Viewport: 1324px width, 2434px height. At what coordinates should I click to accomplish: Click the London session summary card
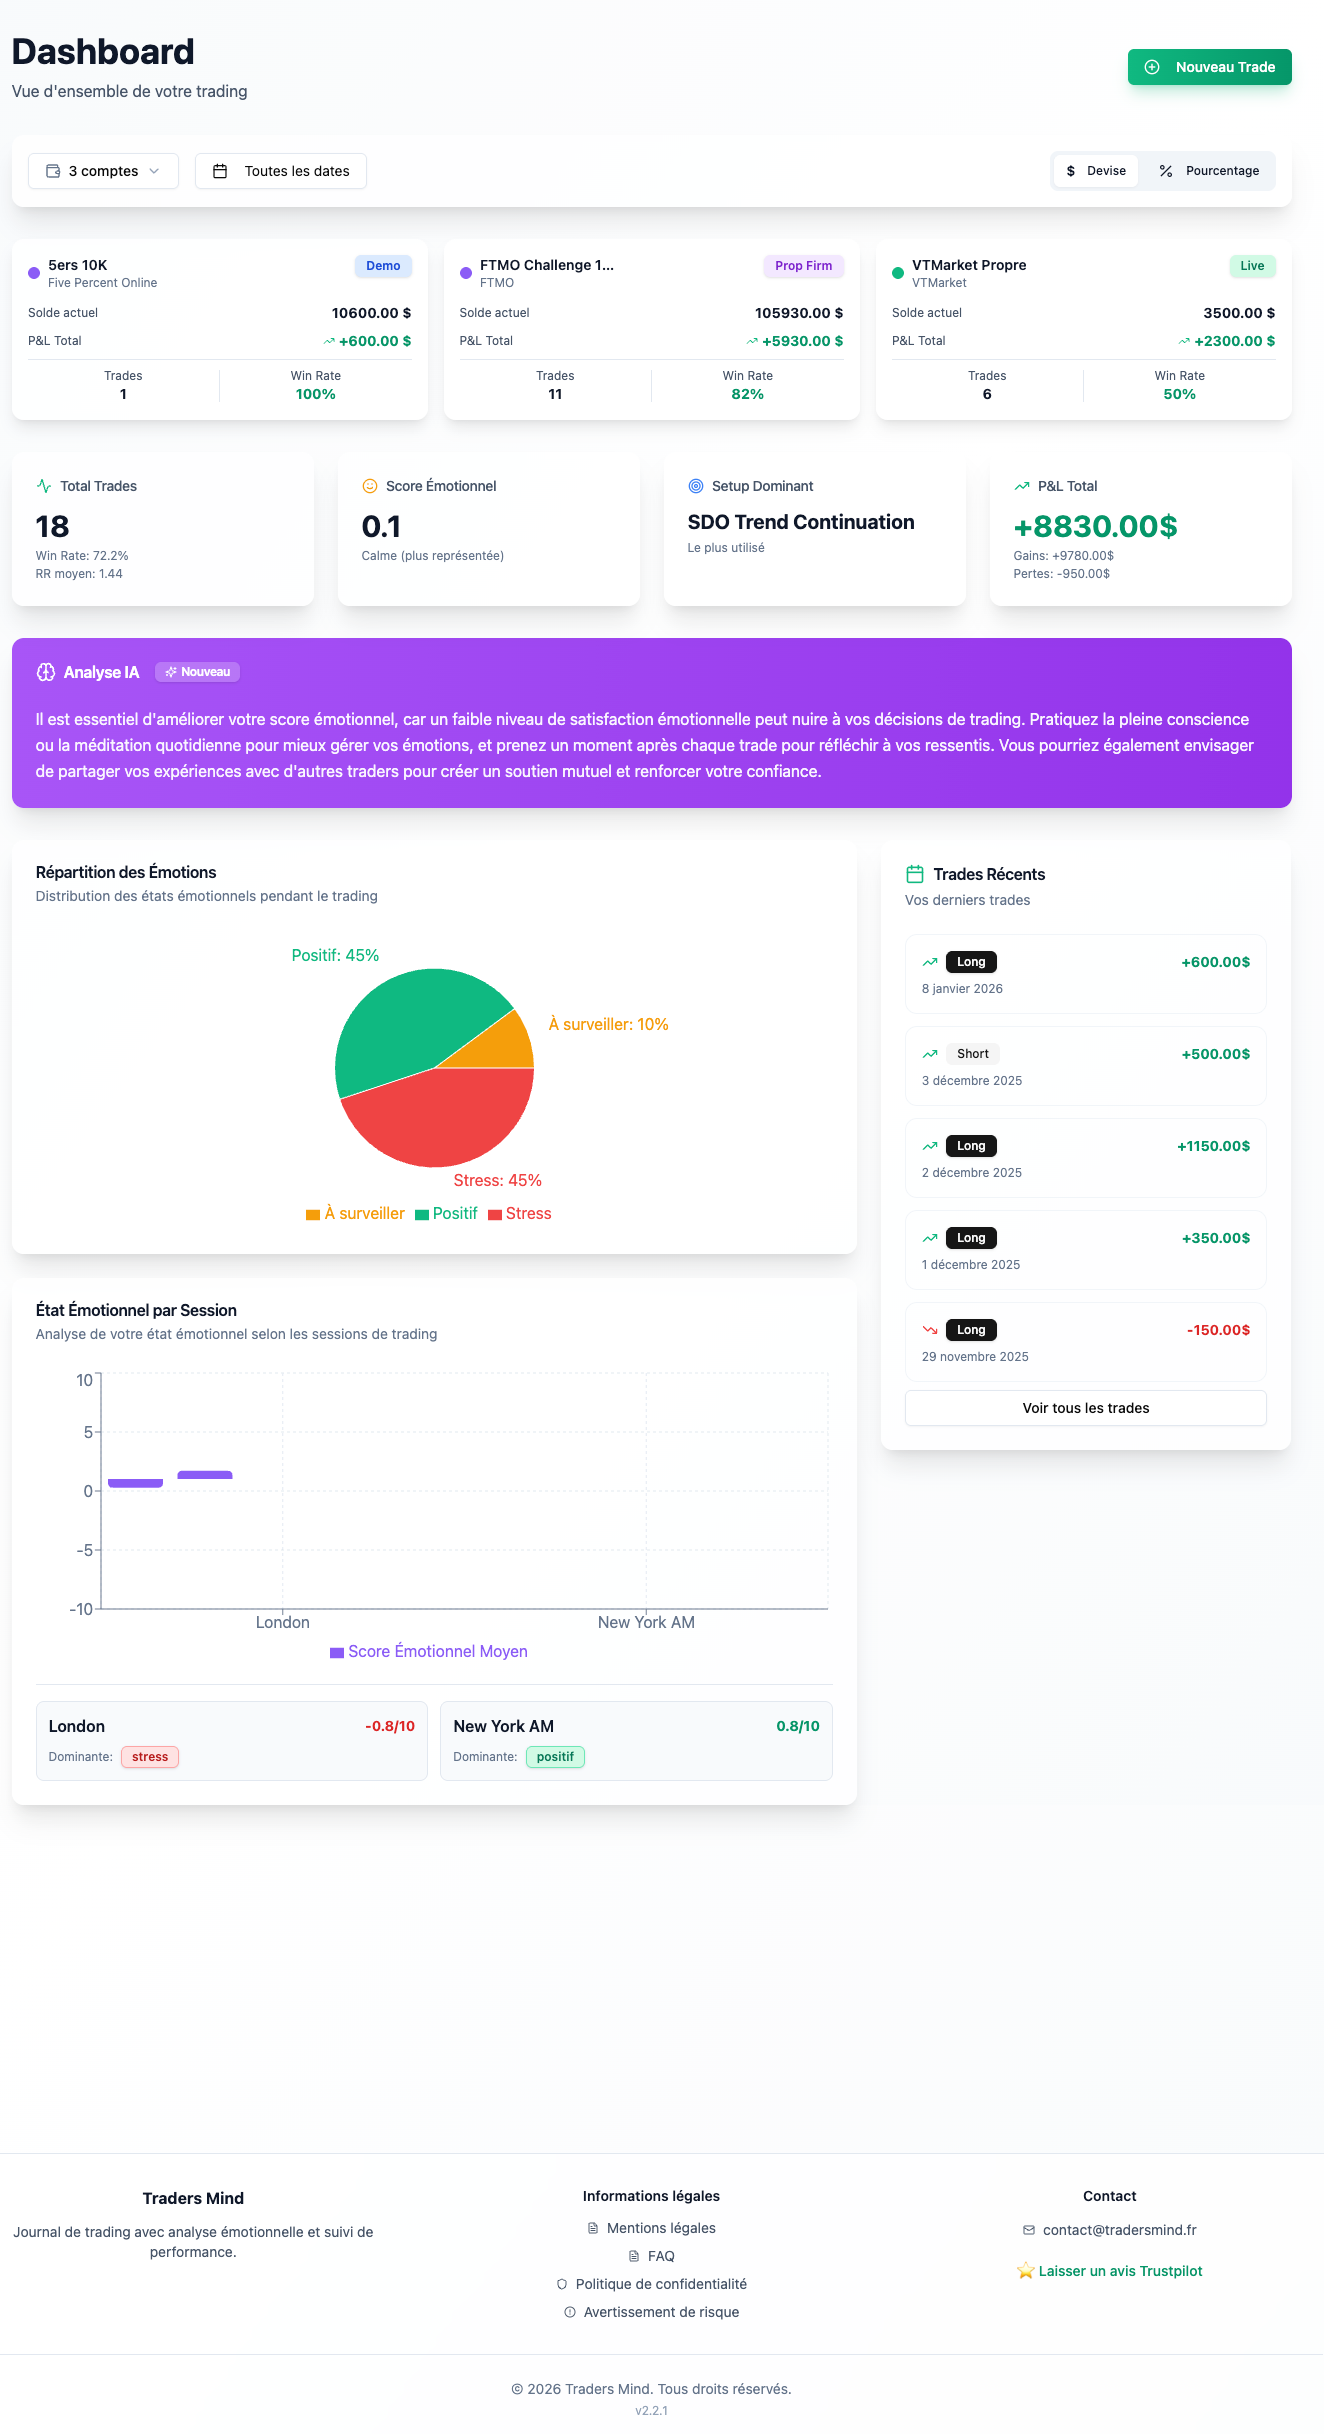pyautogui.click(x=232, y=1741)
